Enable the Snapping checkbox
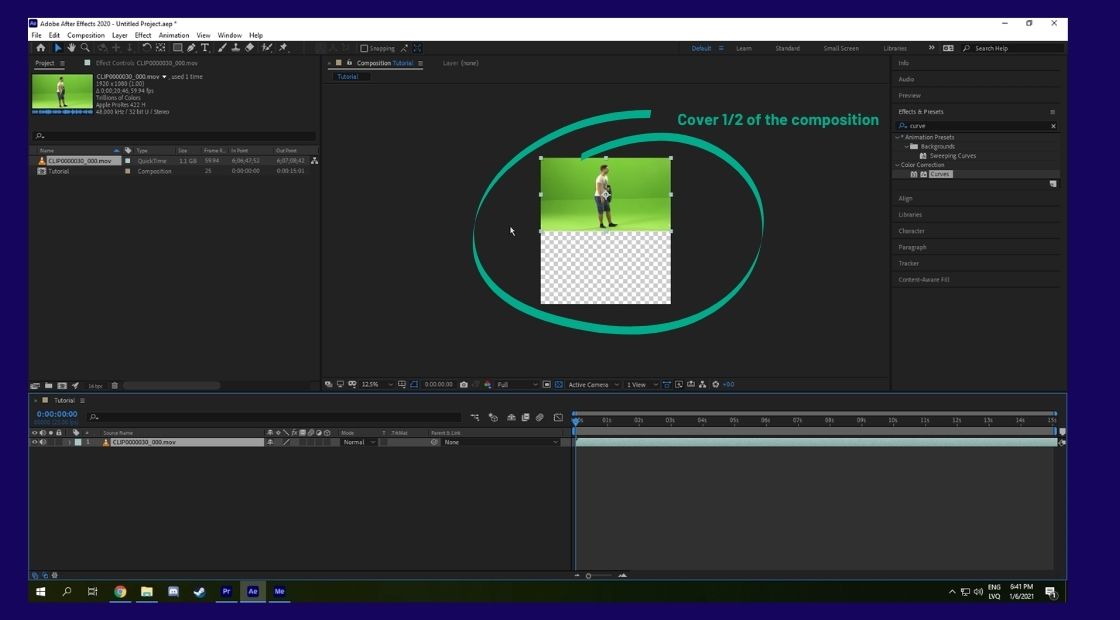This screenshot has width=1120, height=620. click(x=362, y=47)
